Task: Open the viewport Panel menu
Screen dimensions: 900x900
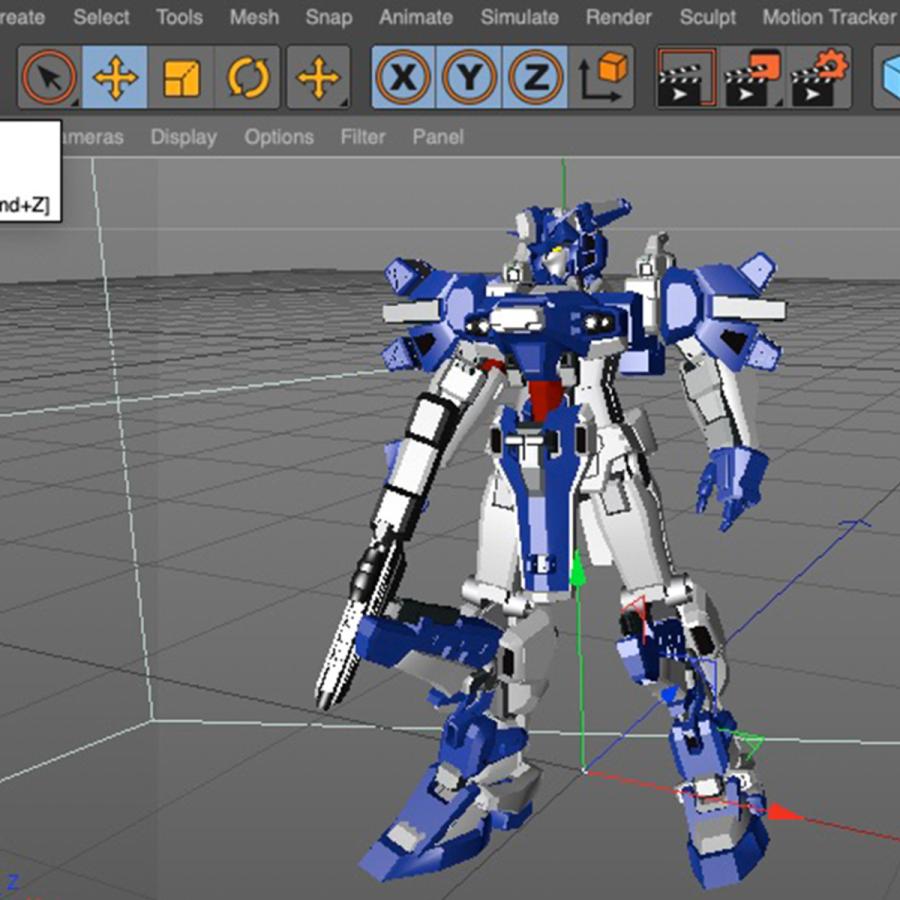Action: point(438,137)
